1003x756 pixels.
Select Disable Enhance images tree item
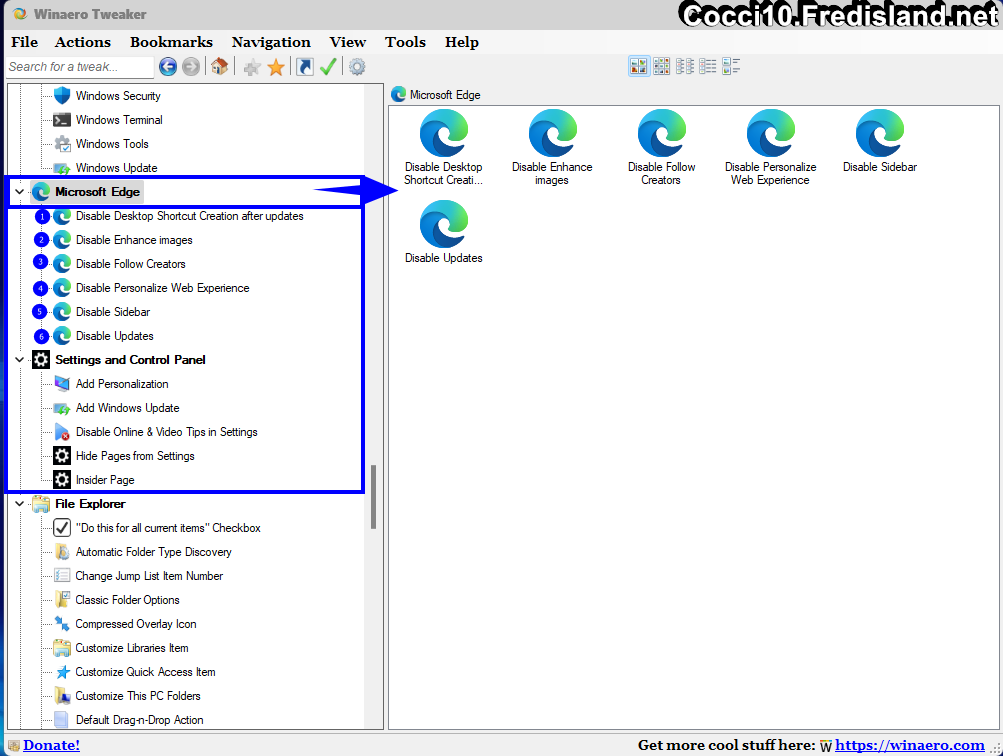pyautogui.click(x=134, y=240)
